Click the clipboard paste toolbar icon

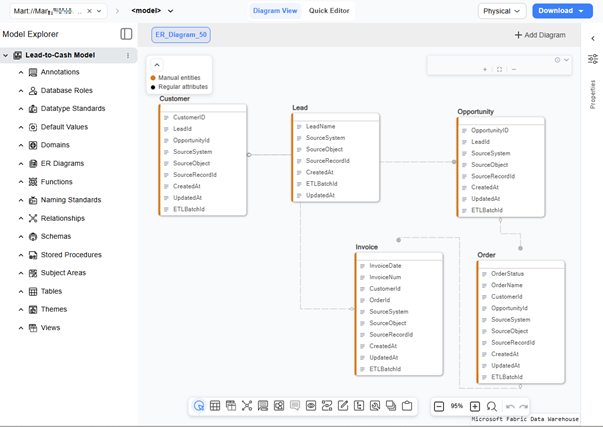407,406
